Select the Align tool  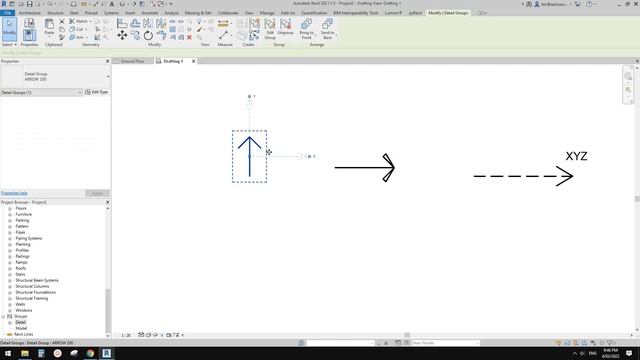pyautogui.click(x=122, y=23)
